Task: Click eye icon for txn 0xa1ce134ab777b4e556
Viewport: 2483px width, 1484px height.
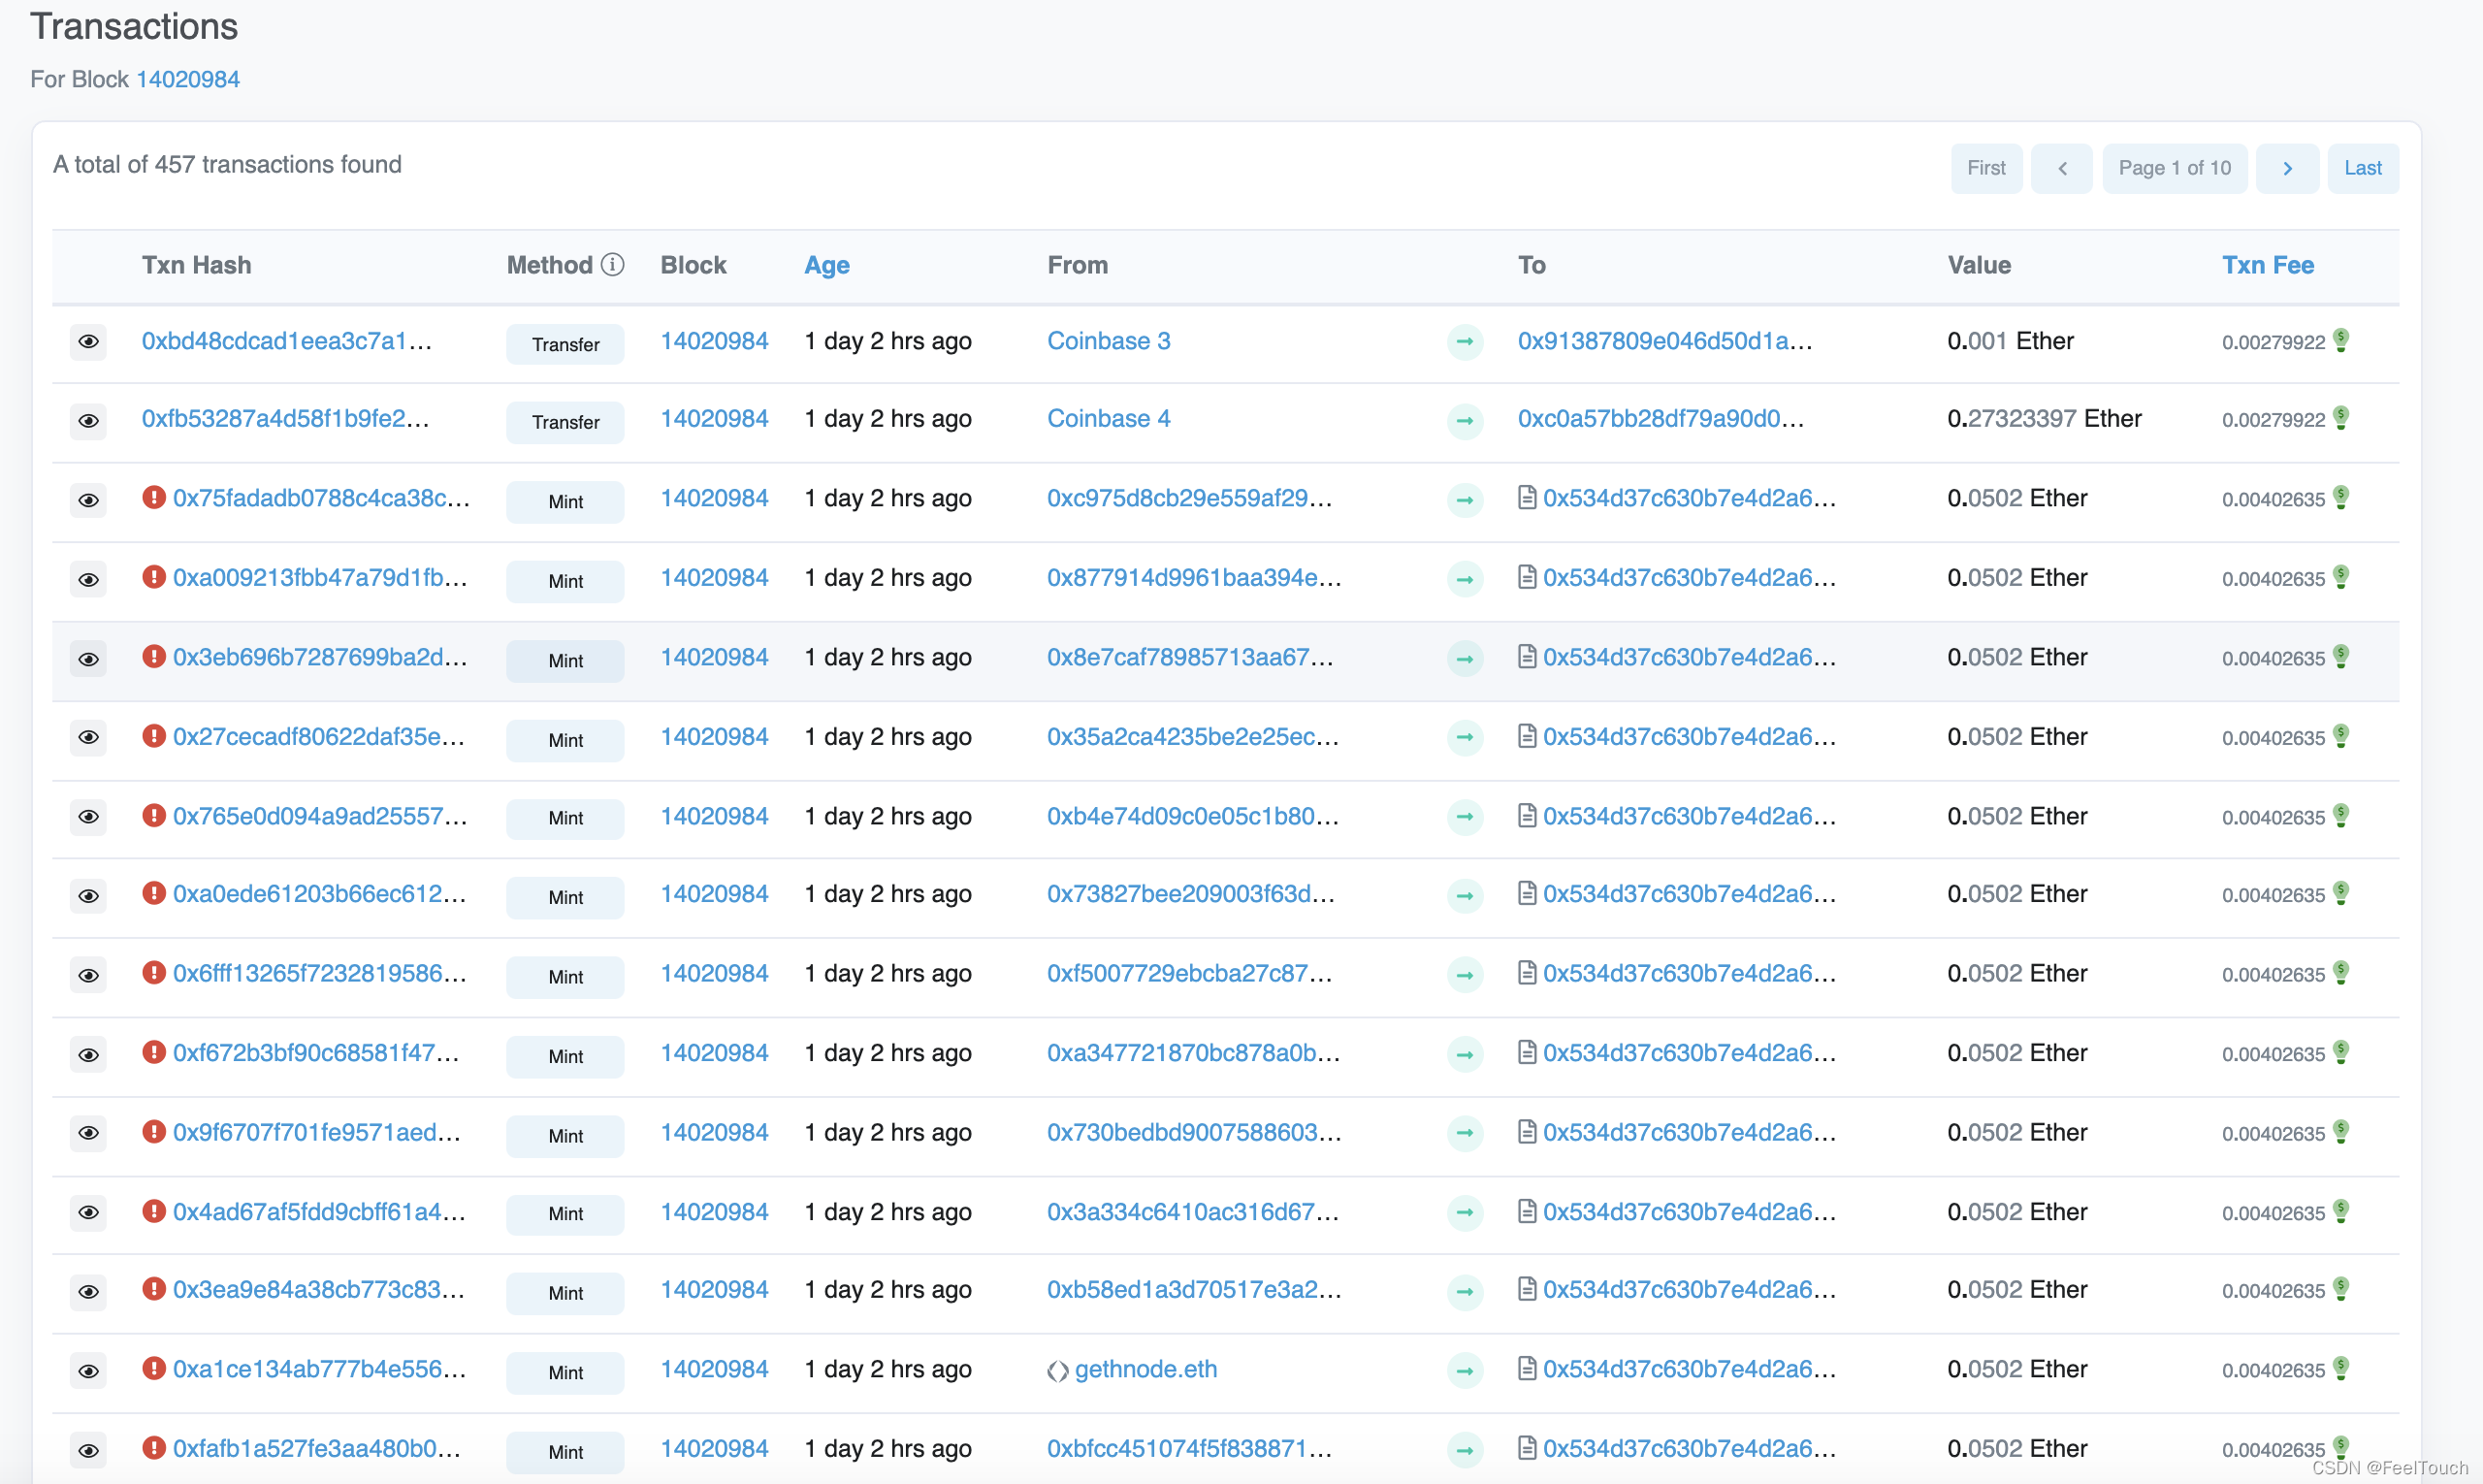Action: tap(88, 1371)
